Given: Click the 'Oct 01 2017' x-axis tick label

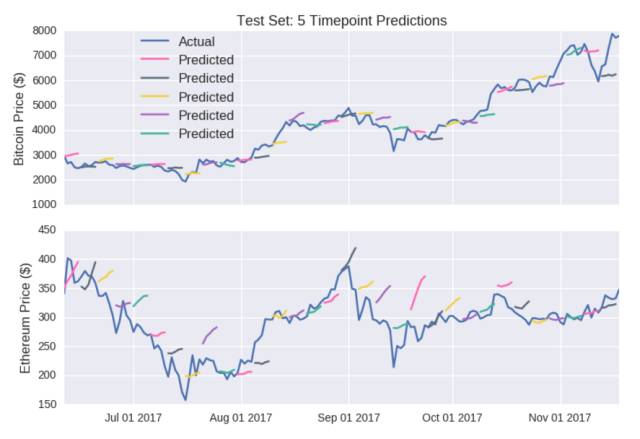Looking at the screenshot, I should click(452, 418).
